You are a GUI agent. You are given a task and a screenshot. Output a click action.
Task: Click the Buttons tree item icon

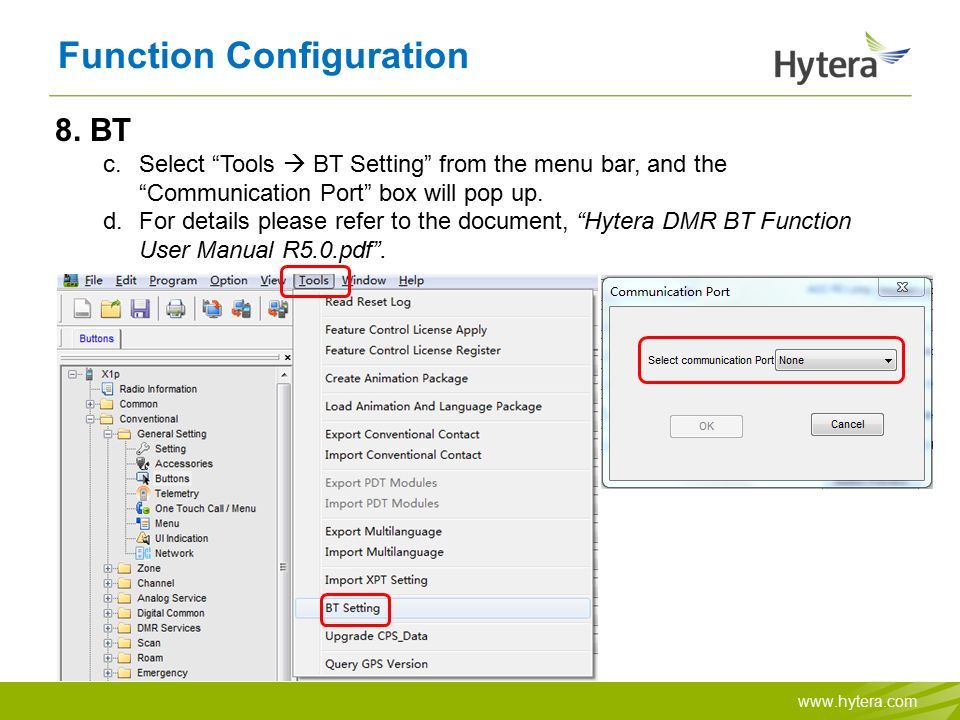click(x=143, y=478)
